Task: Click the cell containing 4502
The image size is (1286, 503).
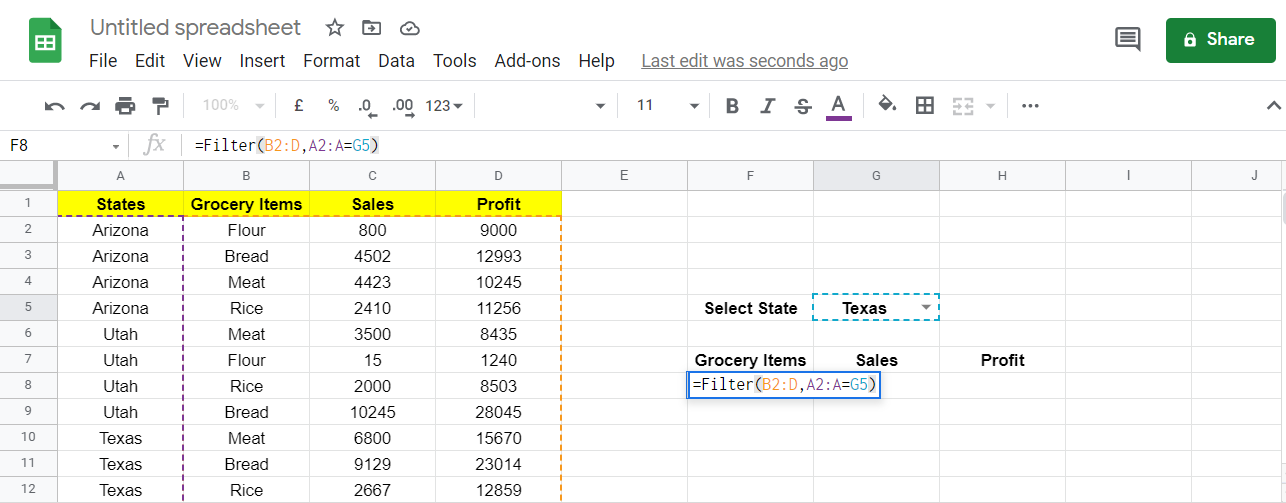Action: click(372, 256)
